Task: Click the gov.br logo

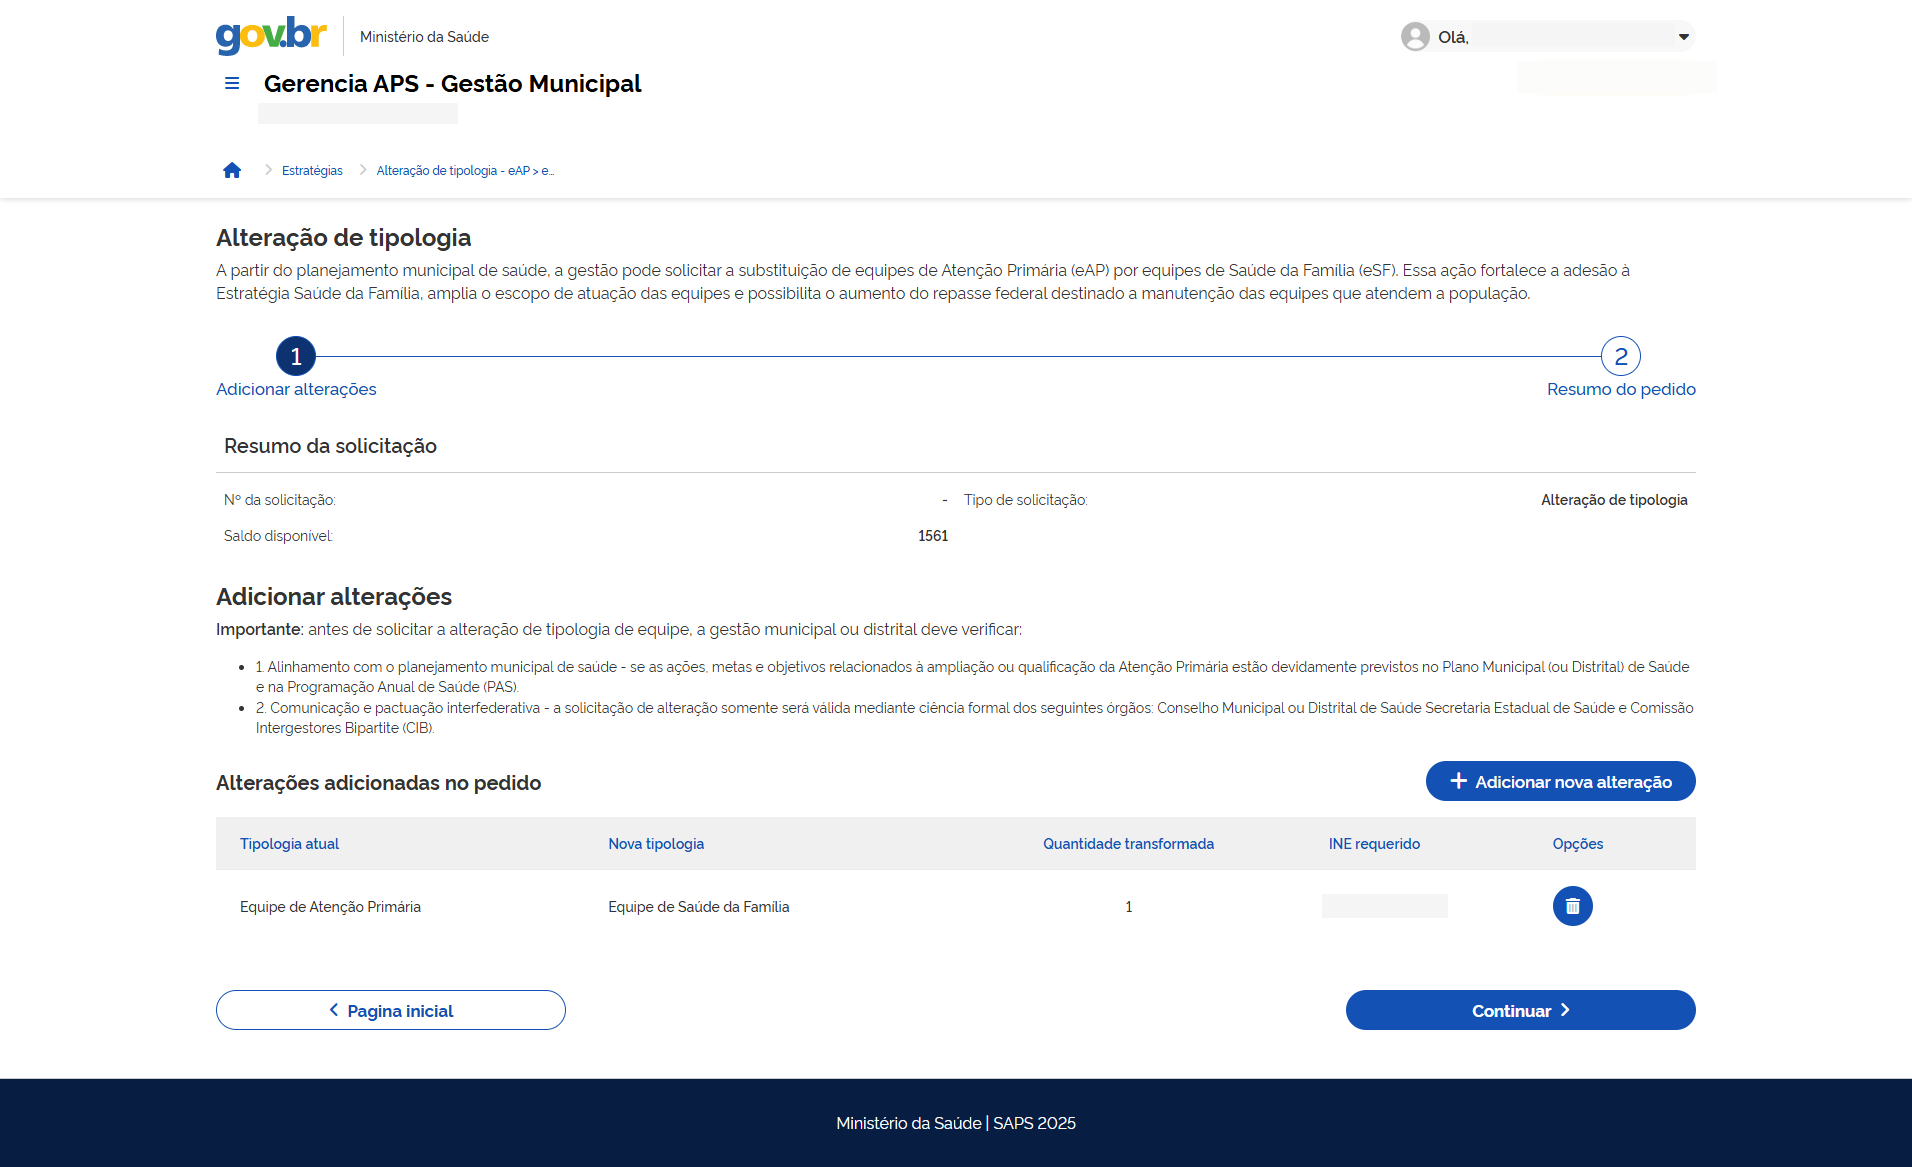Action: pyautogui.click(x=271, y=35)
